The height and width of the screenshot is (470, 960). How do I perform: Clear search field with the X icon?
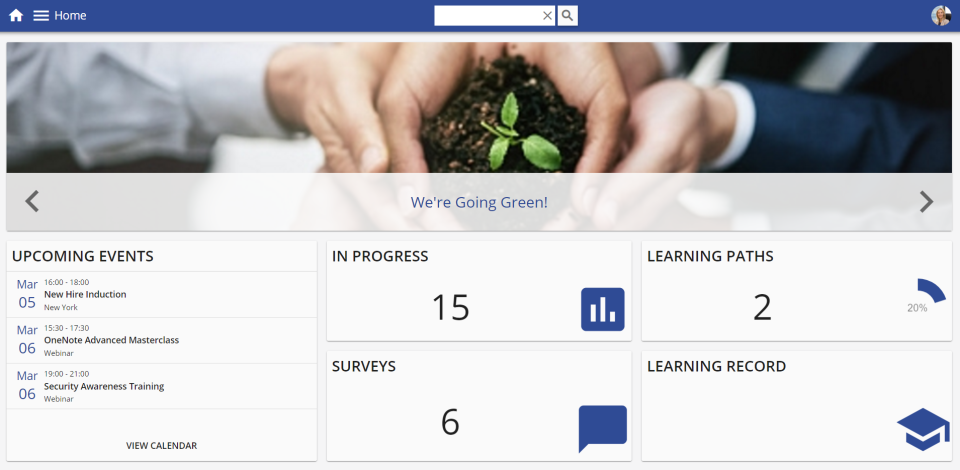pyautogui.click(x=547, y=16)
